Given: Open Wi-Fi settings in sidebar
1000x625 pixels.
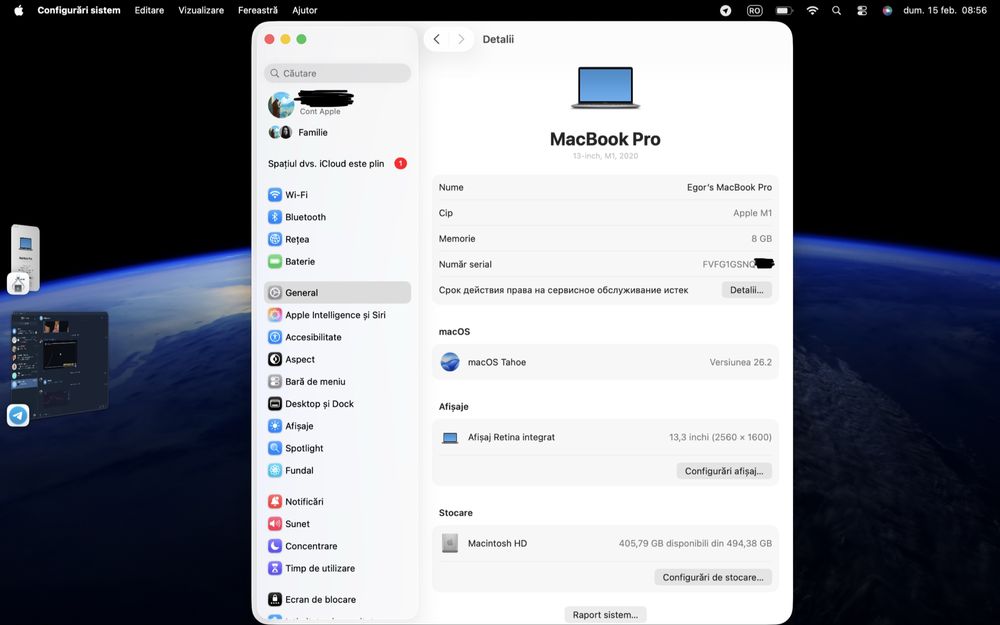Looking at the screenshot, I should point(337,195).
